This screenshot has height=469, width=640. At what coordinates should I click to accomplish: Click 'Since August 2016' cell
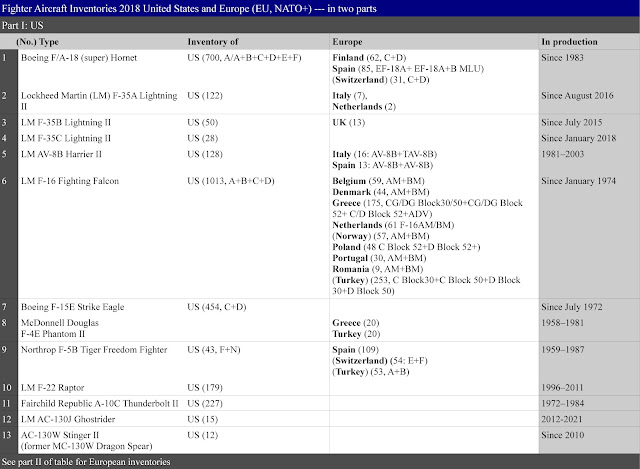[x=577, y=96]
